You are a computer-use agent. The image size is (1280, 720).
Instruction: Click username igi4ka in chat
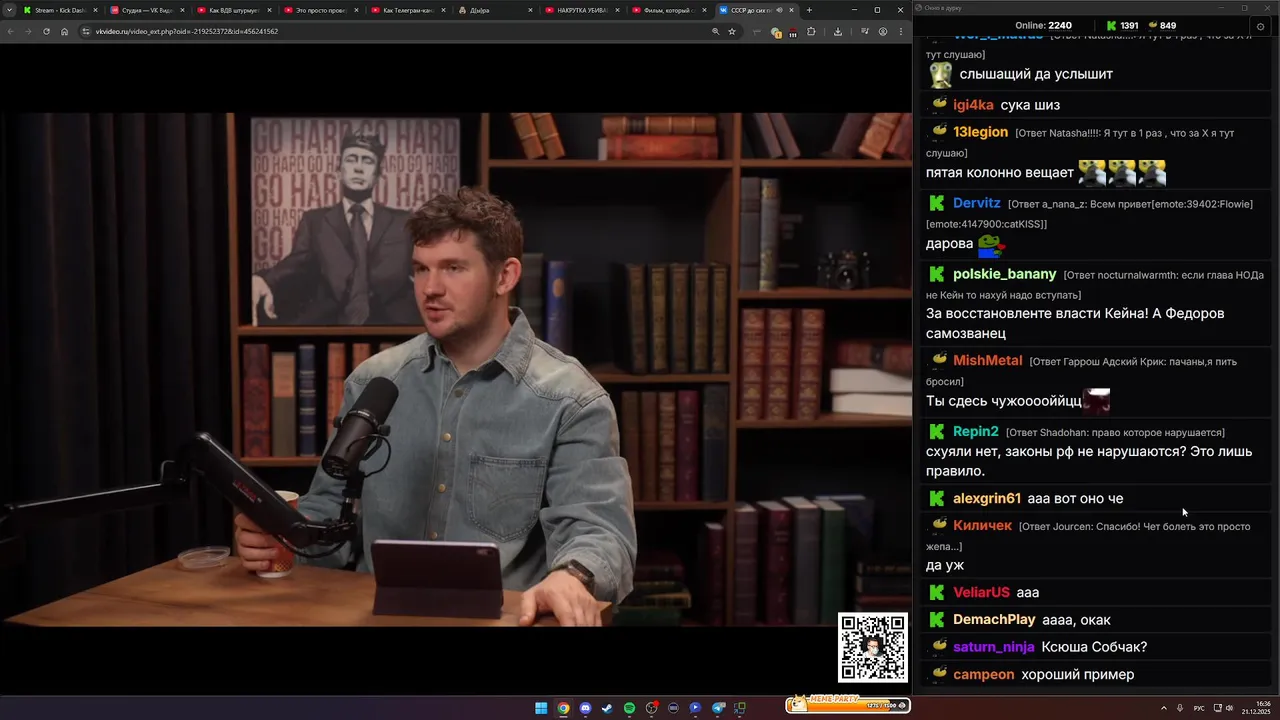pos(973,105)
